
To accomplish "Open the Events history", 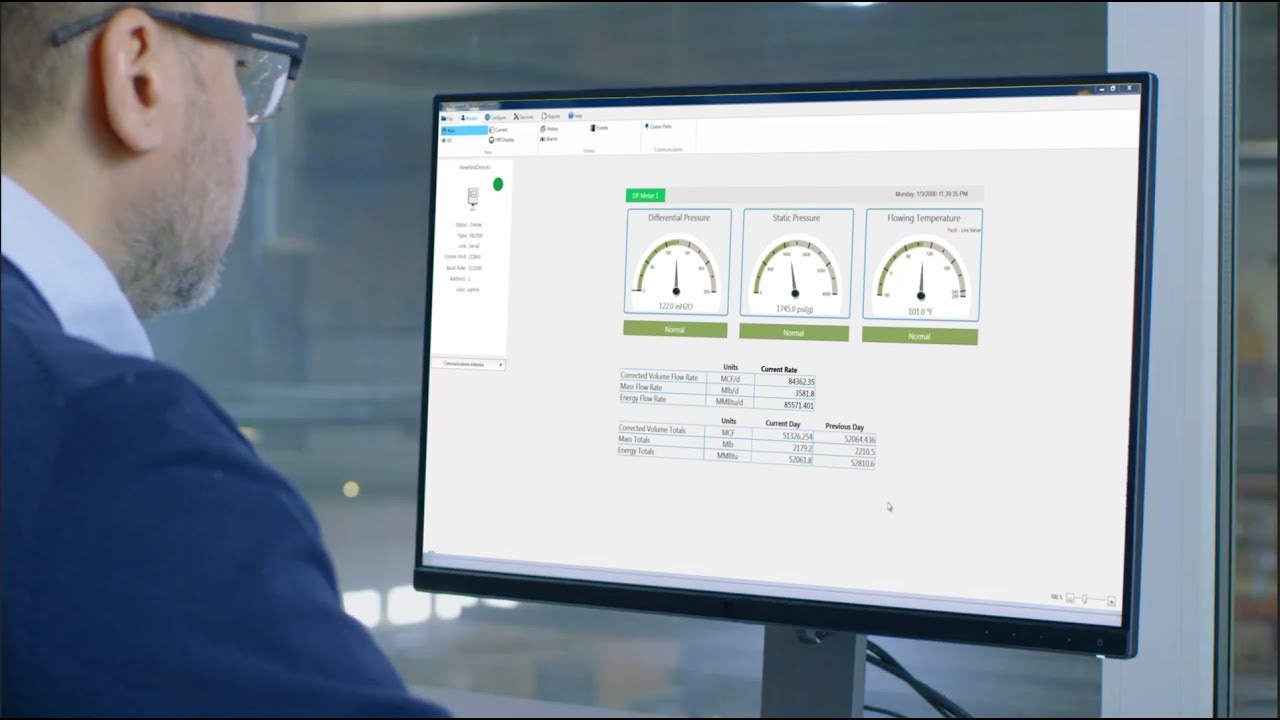I will [x=599, y=128].
